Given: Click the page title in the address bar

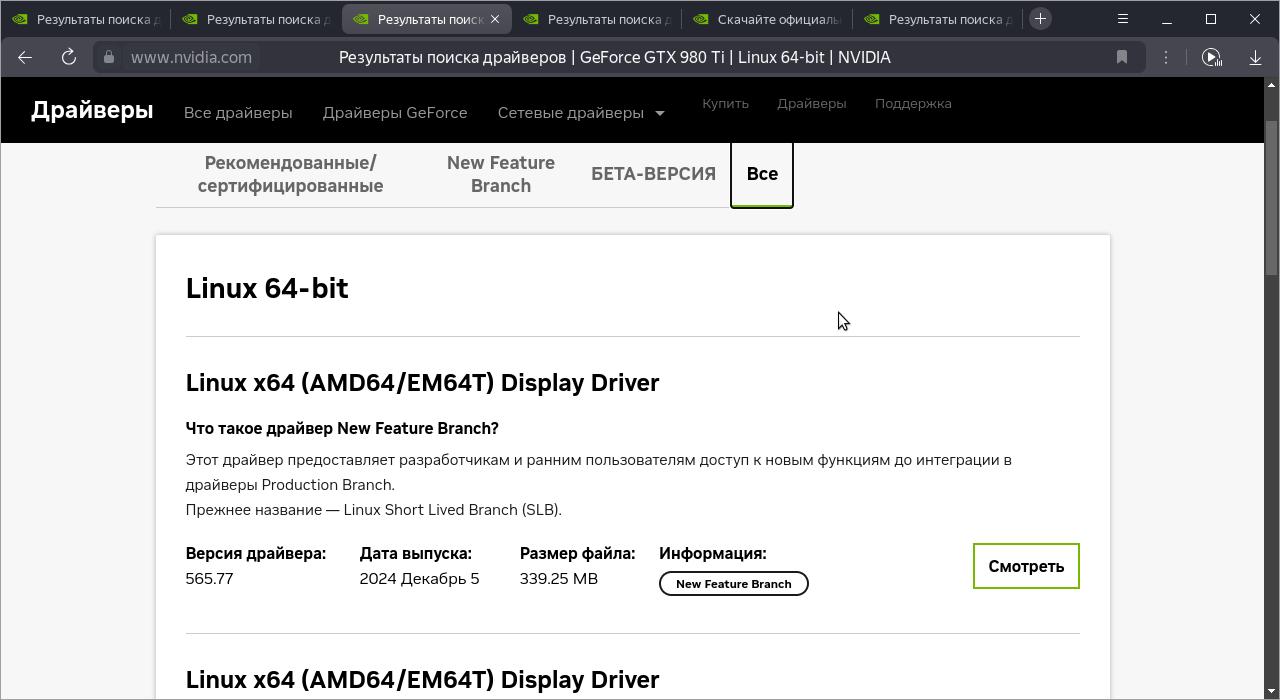Looking at the screenshot, I should pos(614,57).
